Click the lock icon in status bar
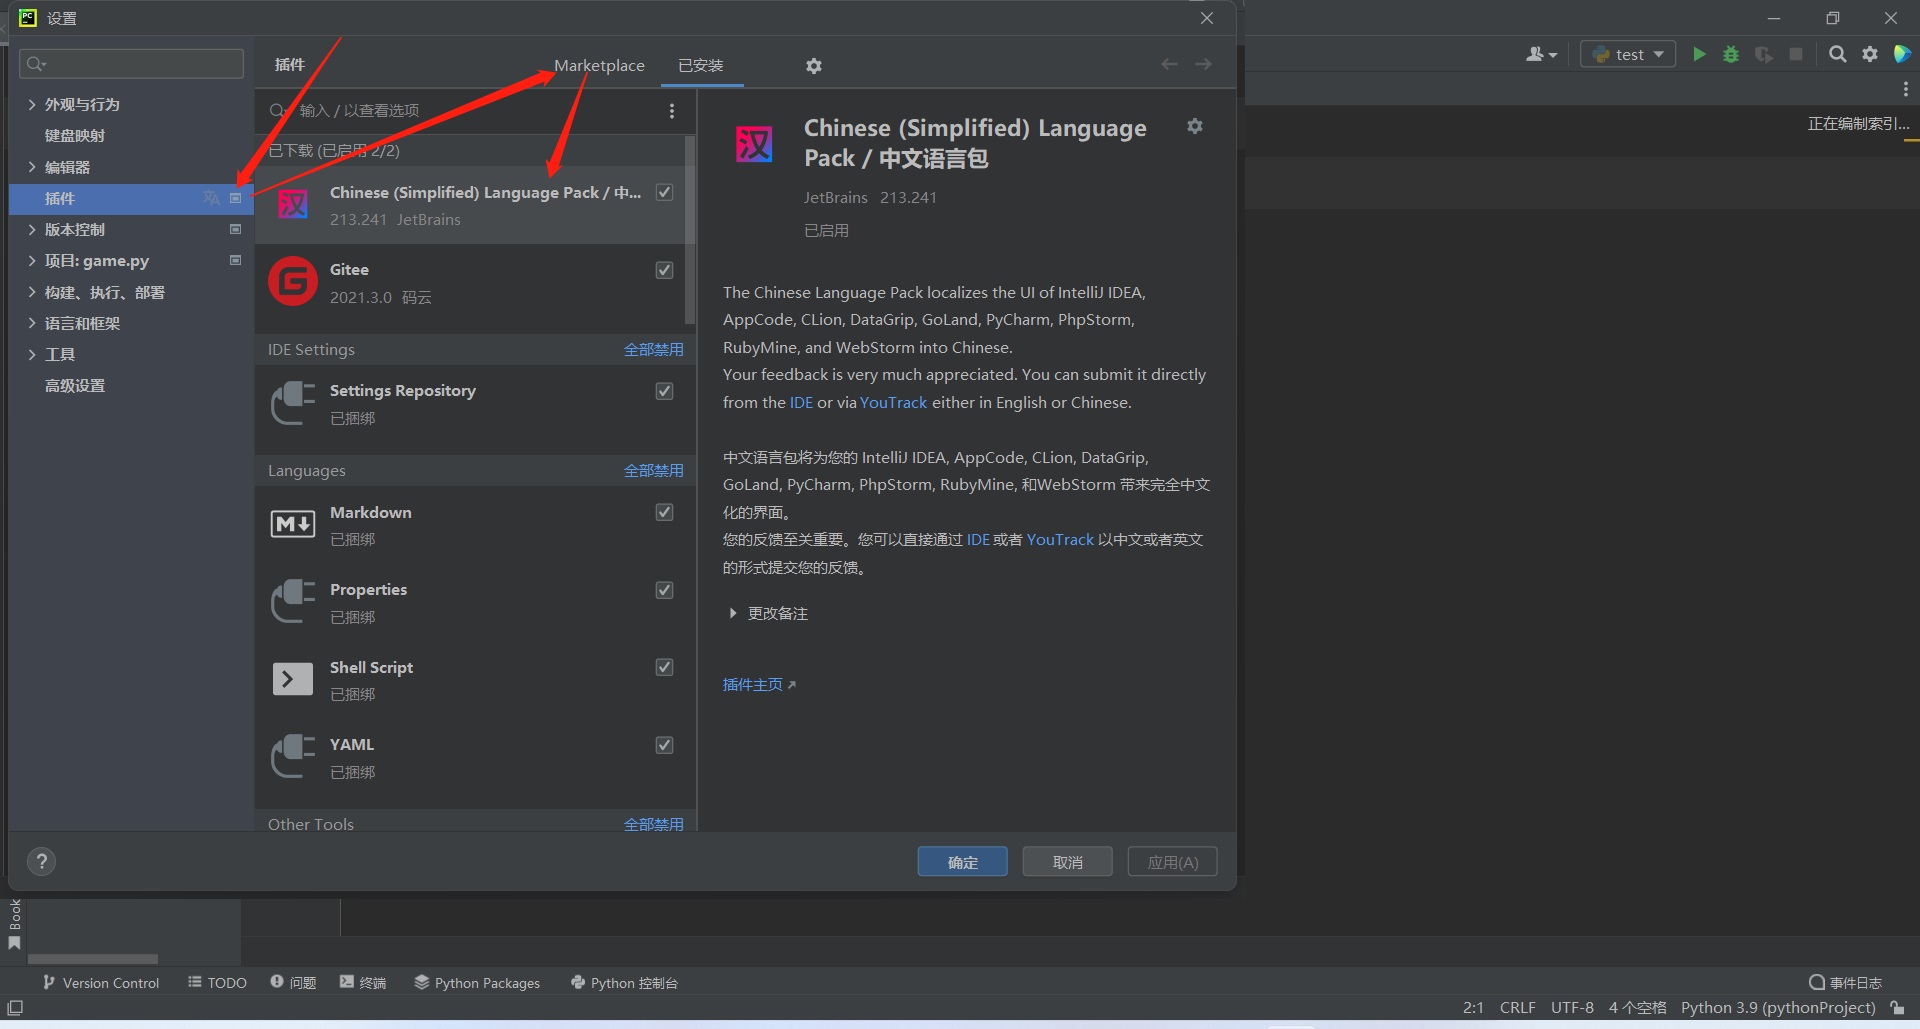This screenshot has height=1029, width=1920. pos(1897,1008)
